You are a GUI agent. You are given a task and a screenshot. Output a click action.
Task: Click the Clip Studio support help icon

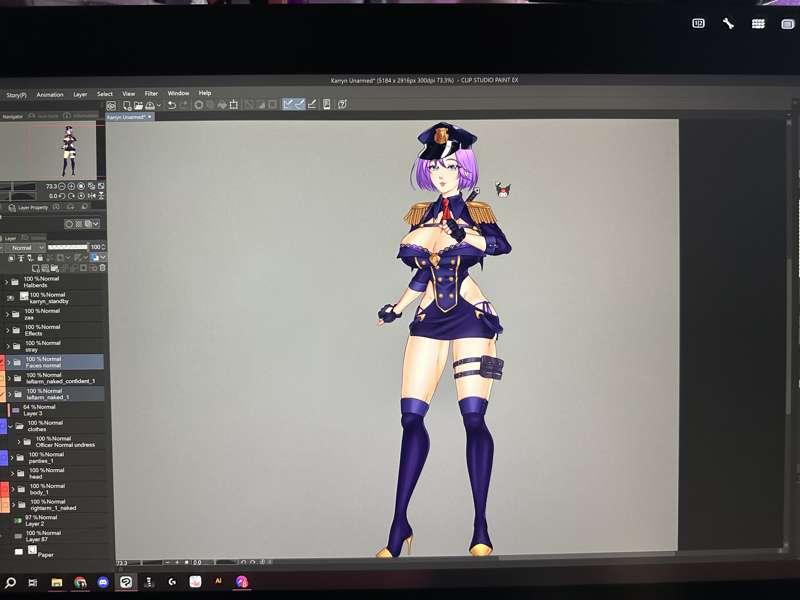[x=342, y=104]
